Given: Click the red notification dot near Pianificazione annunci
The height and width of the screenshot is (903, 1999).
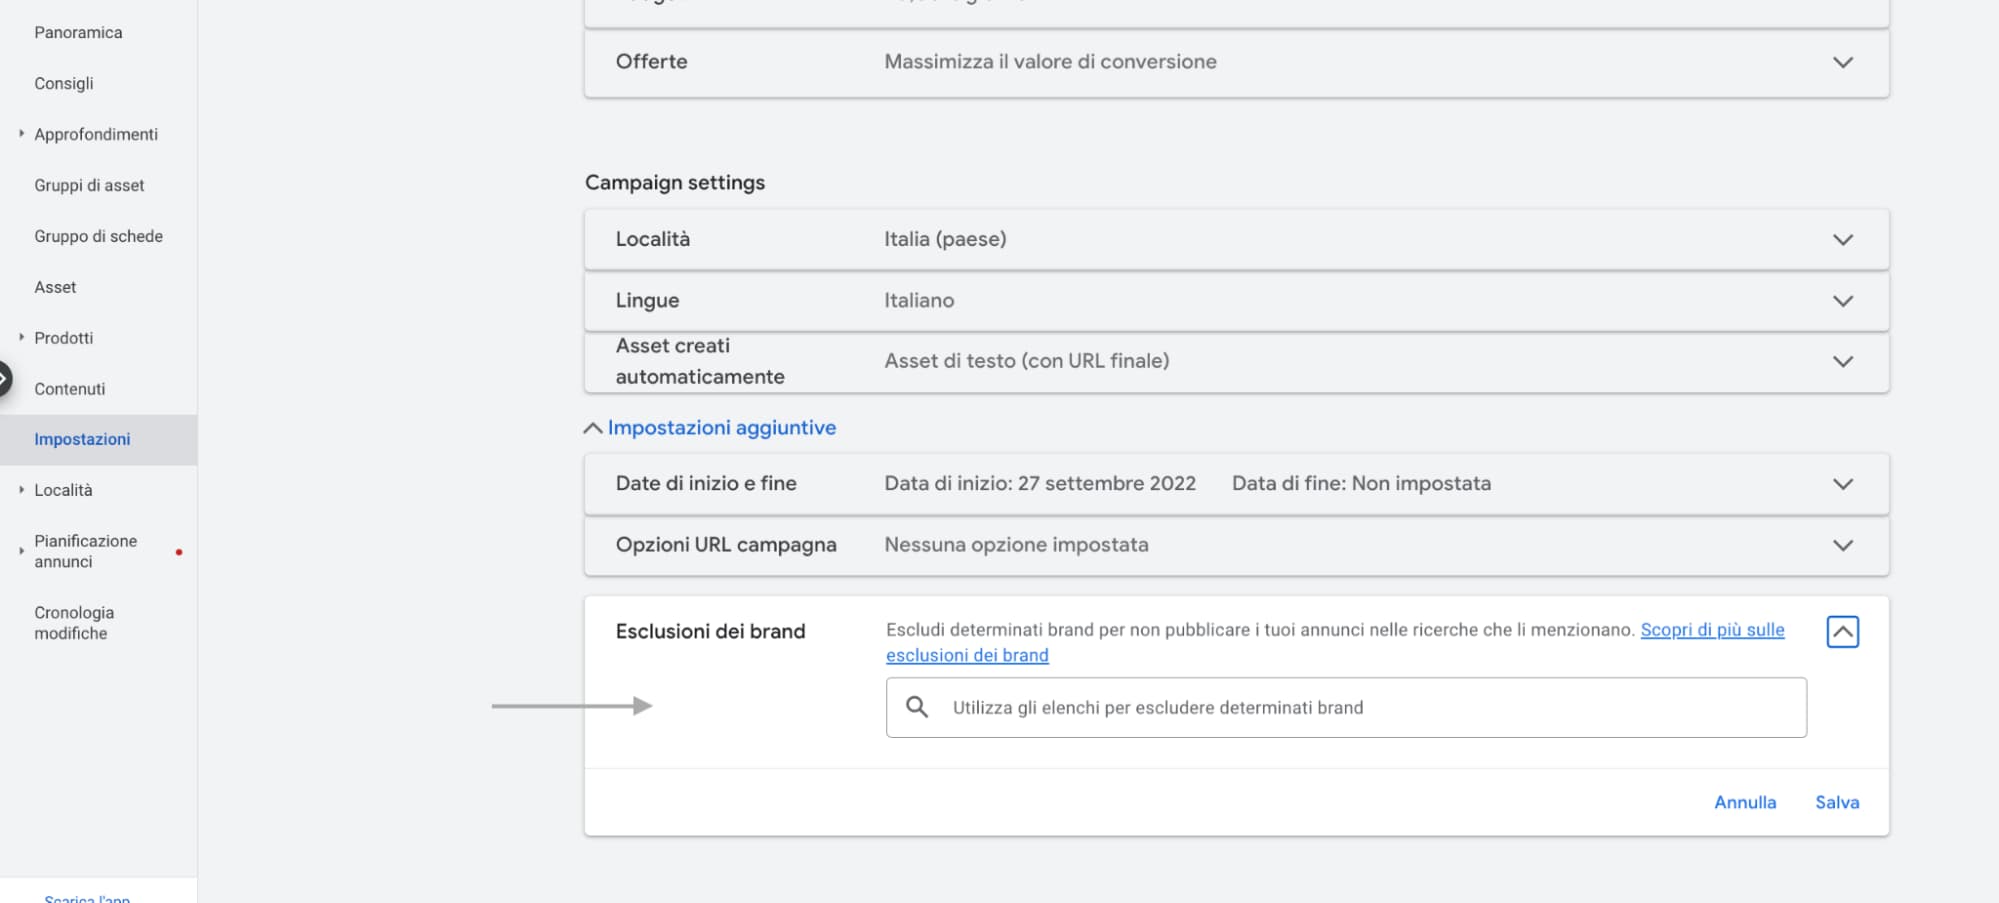Looking at the screenshot, I should pos(180,550).
